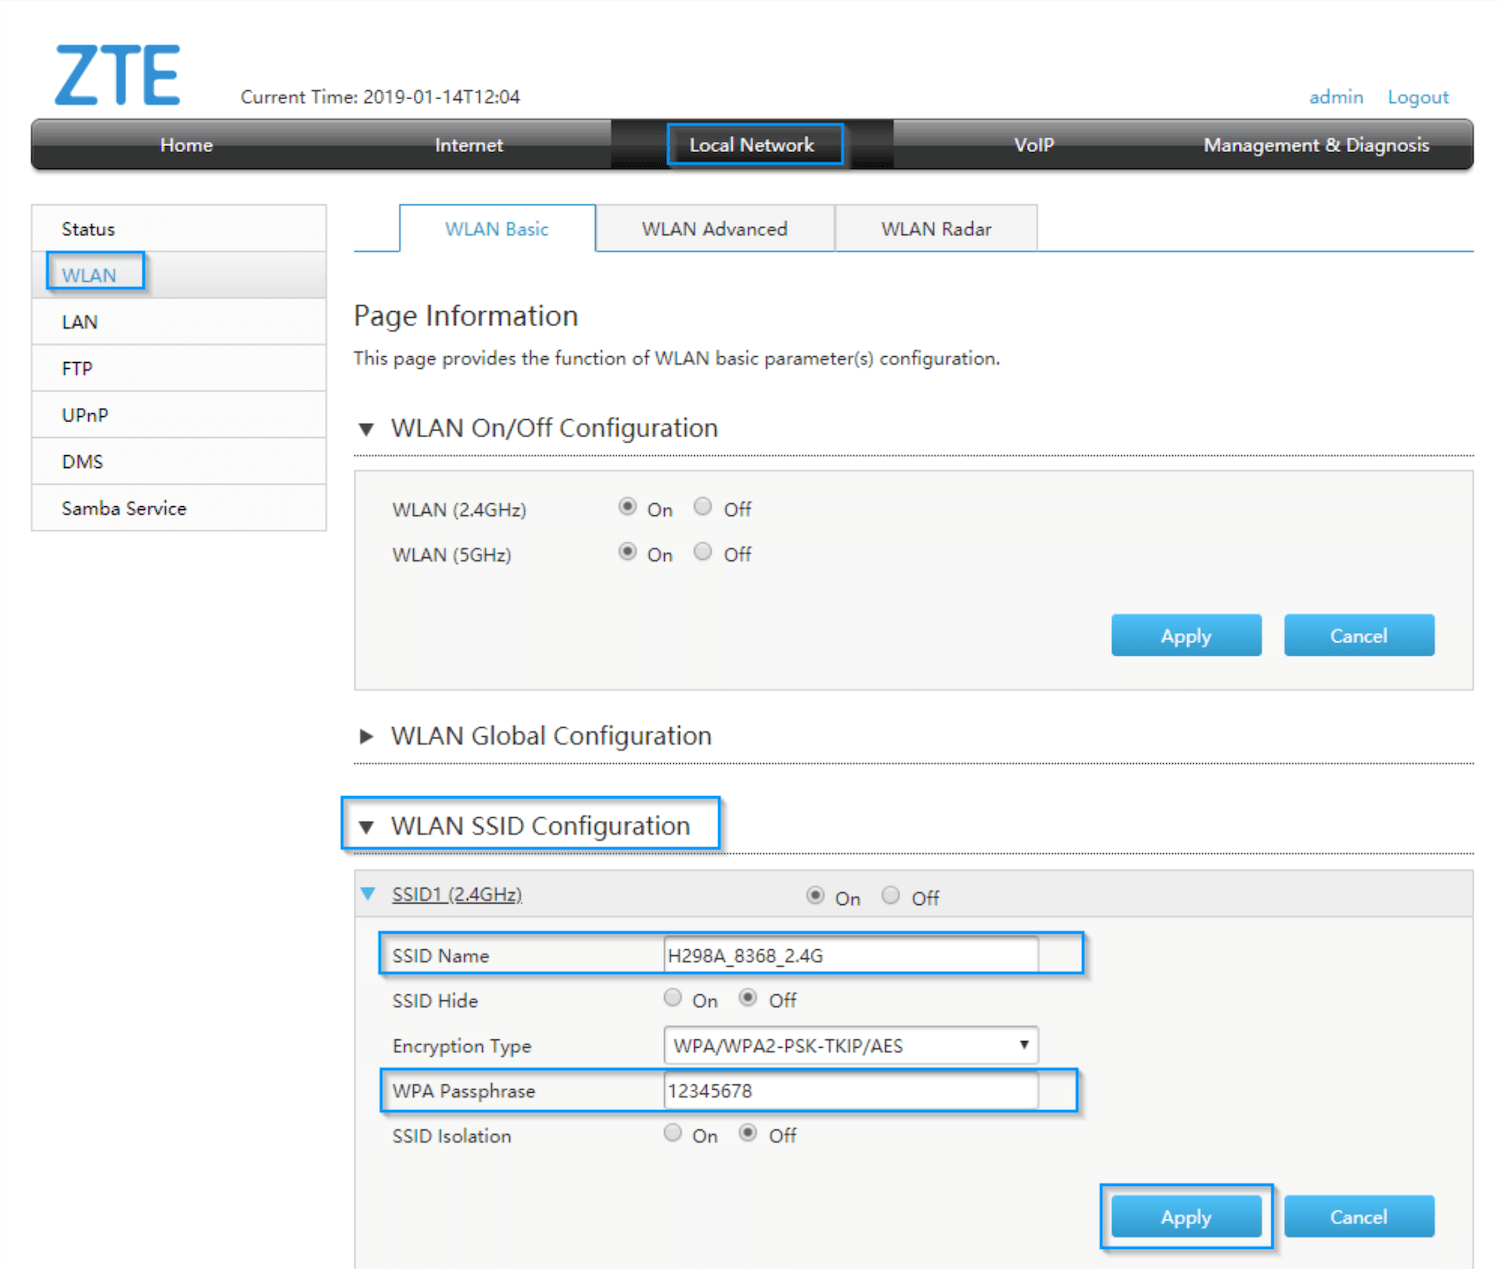Switch to the WLAN Advanced tab
This screenshot has height=1273, width=1500.
[714, 229]
